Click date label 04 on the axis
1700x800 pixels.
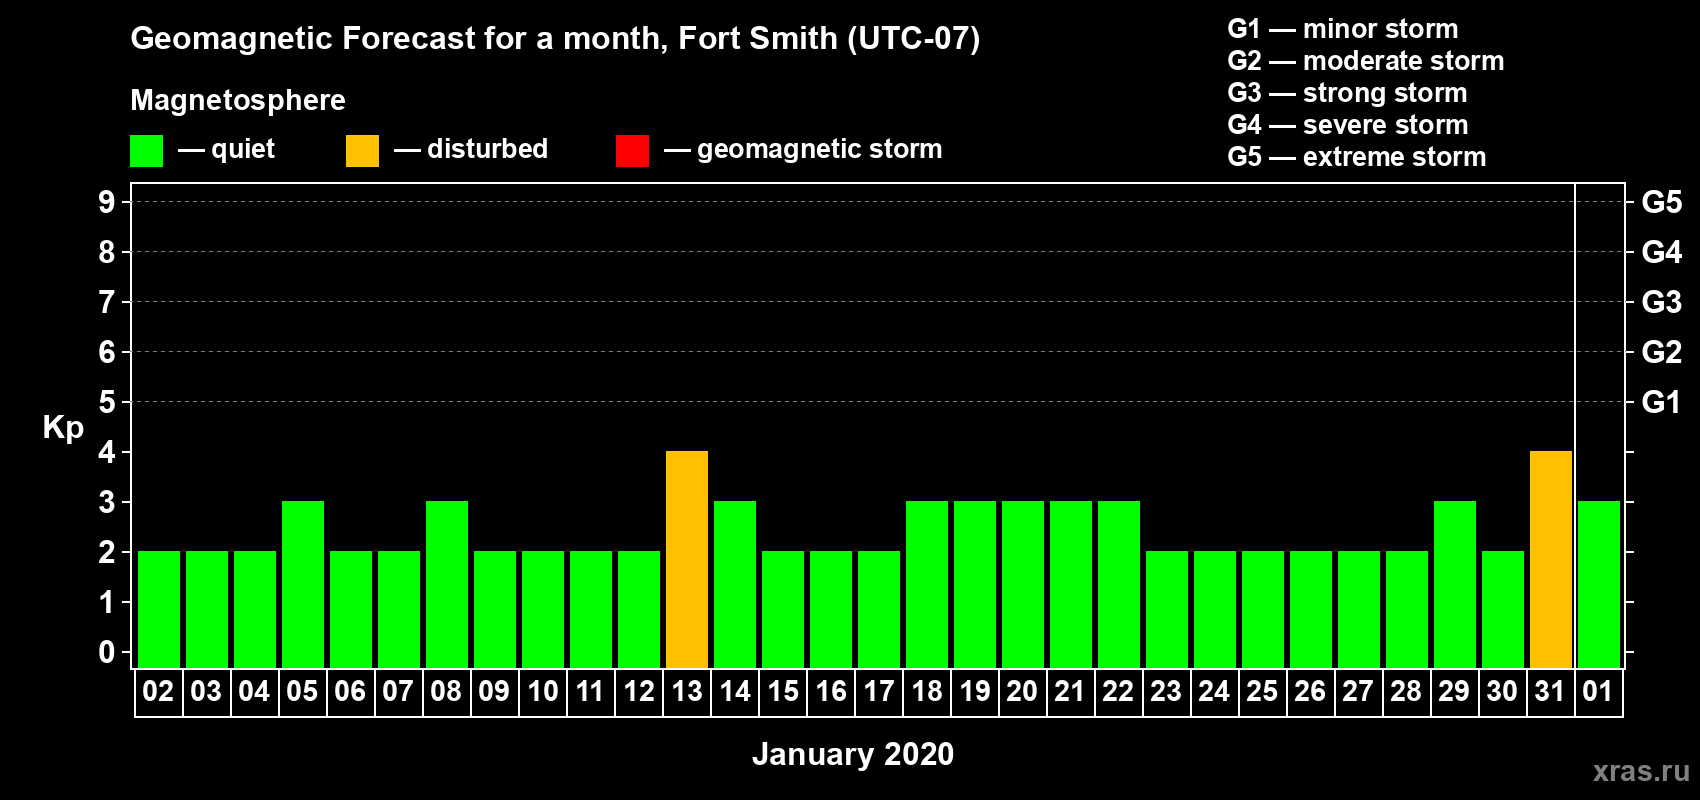254,691
